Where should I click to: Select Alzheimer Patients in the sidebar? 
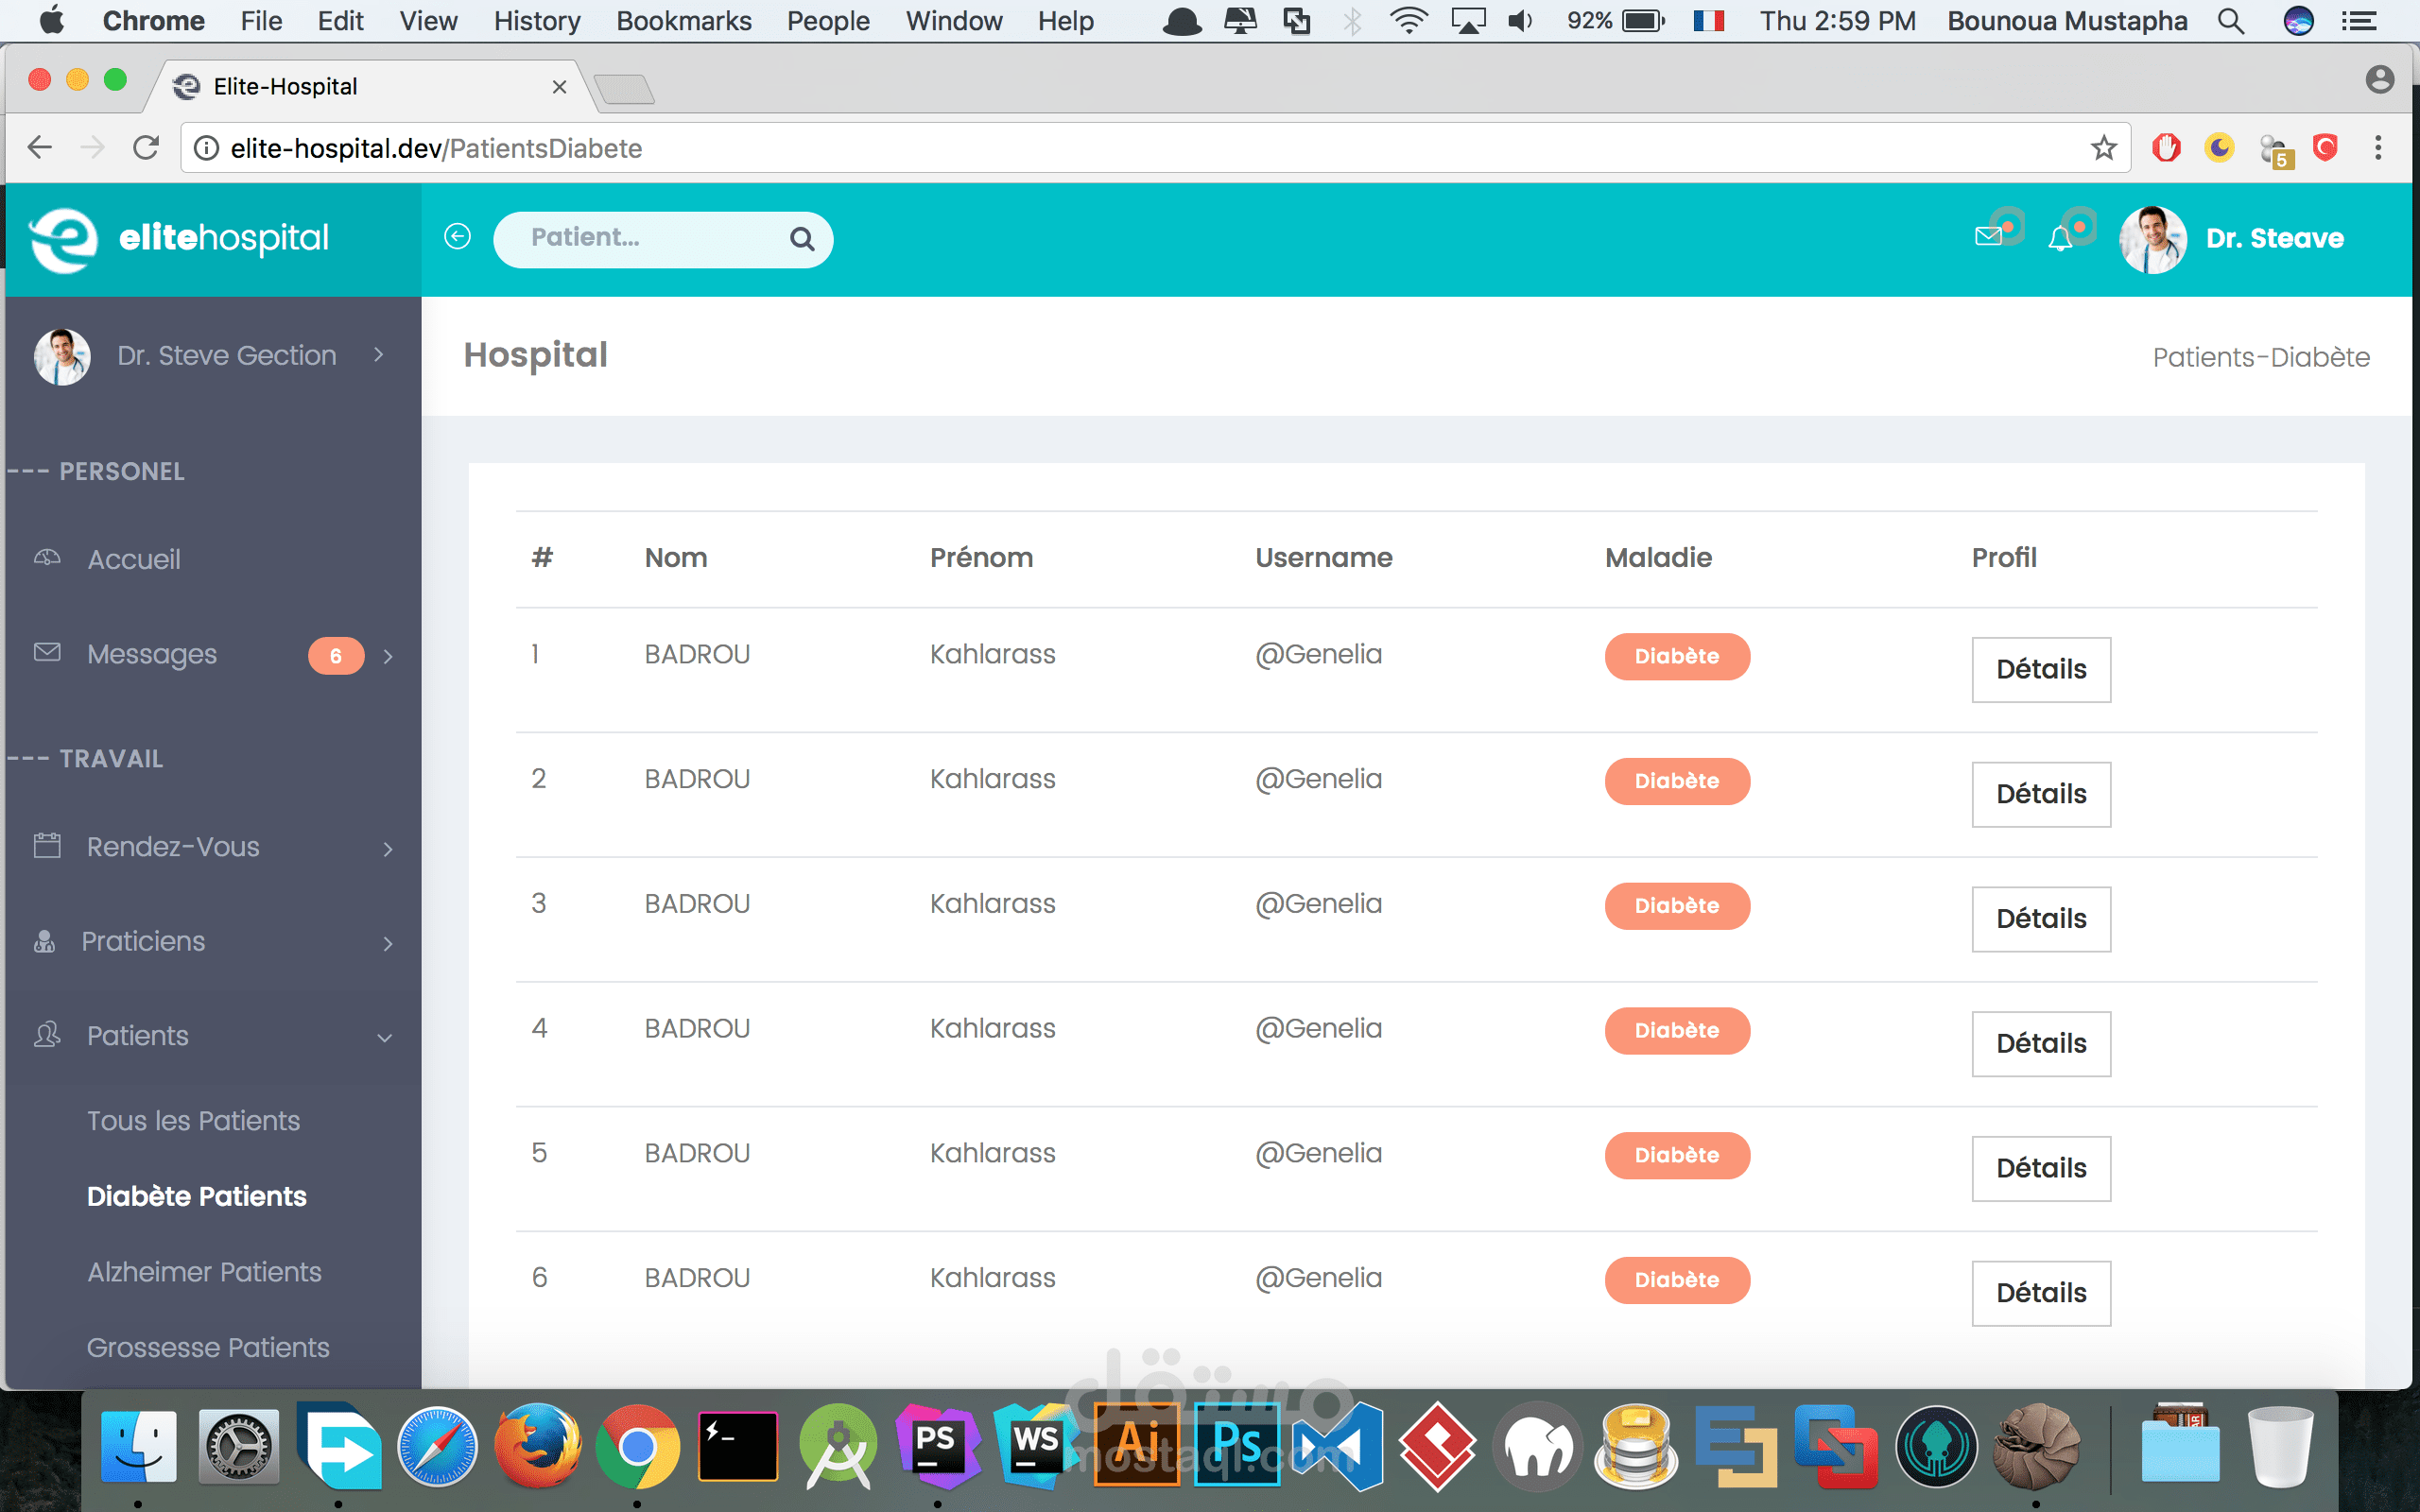tap(204, 1272)
